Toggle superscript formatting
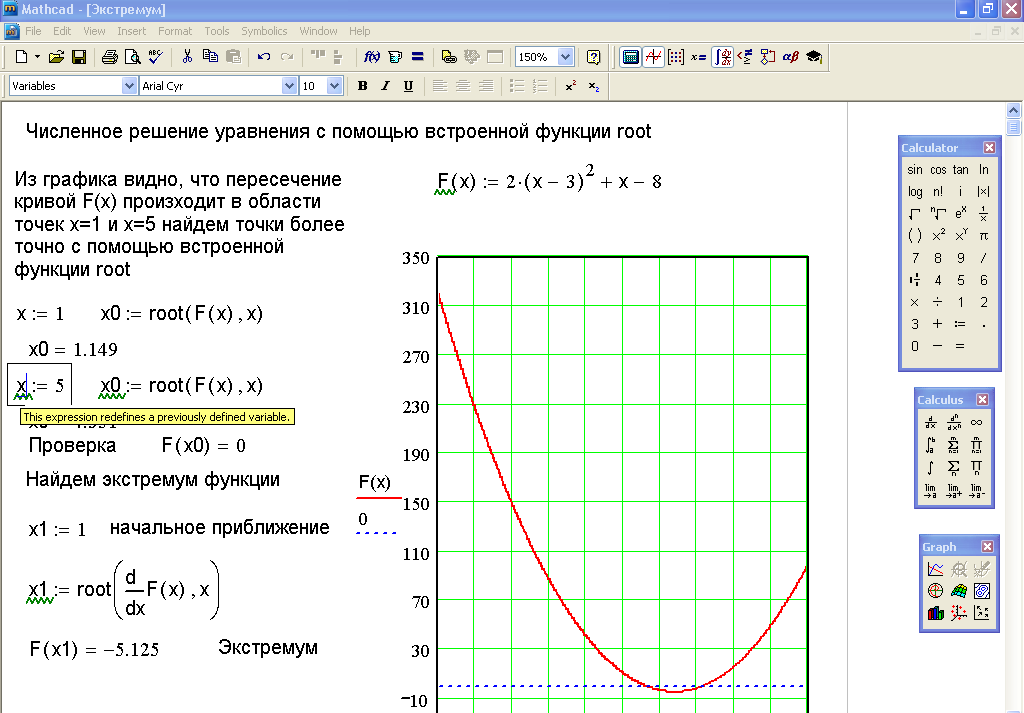Image resolution: width=1024 pixels, height=713 pixels. (x=571, y=86)
